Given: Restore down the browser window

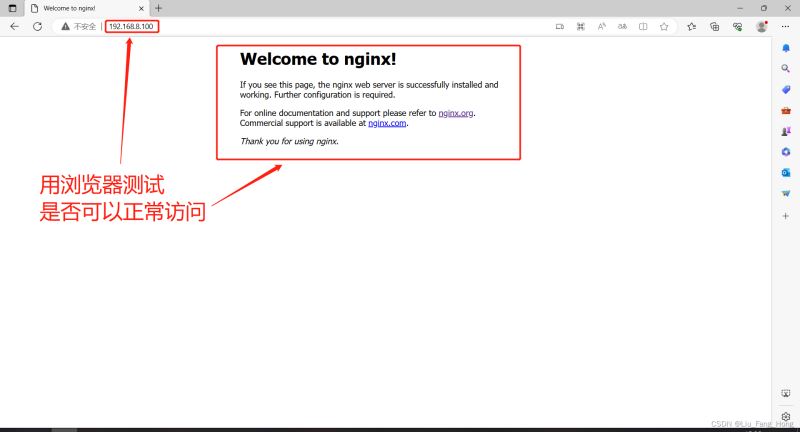Looking at the screenshot, I should 764,8.
